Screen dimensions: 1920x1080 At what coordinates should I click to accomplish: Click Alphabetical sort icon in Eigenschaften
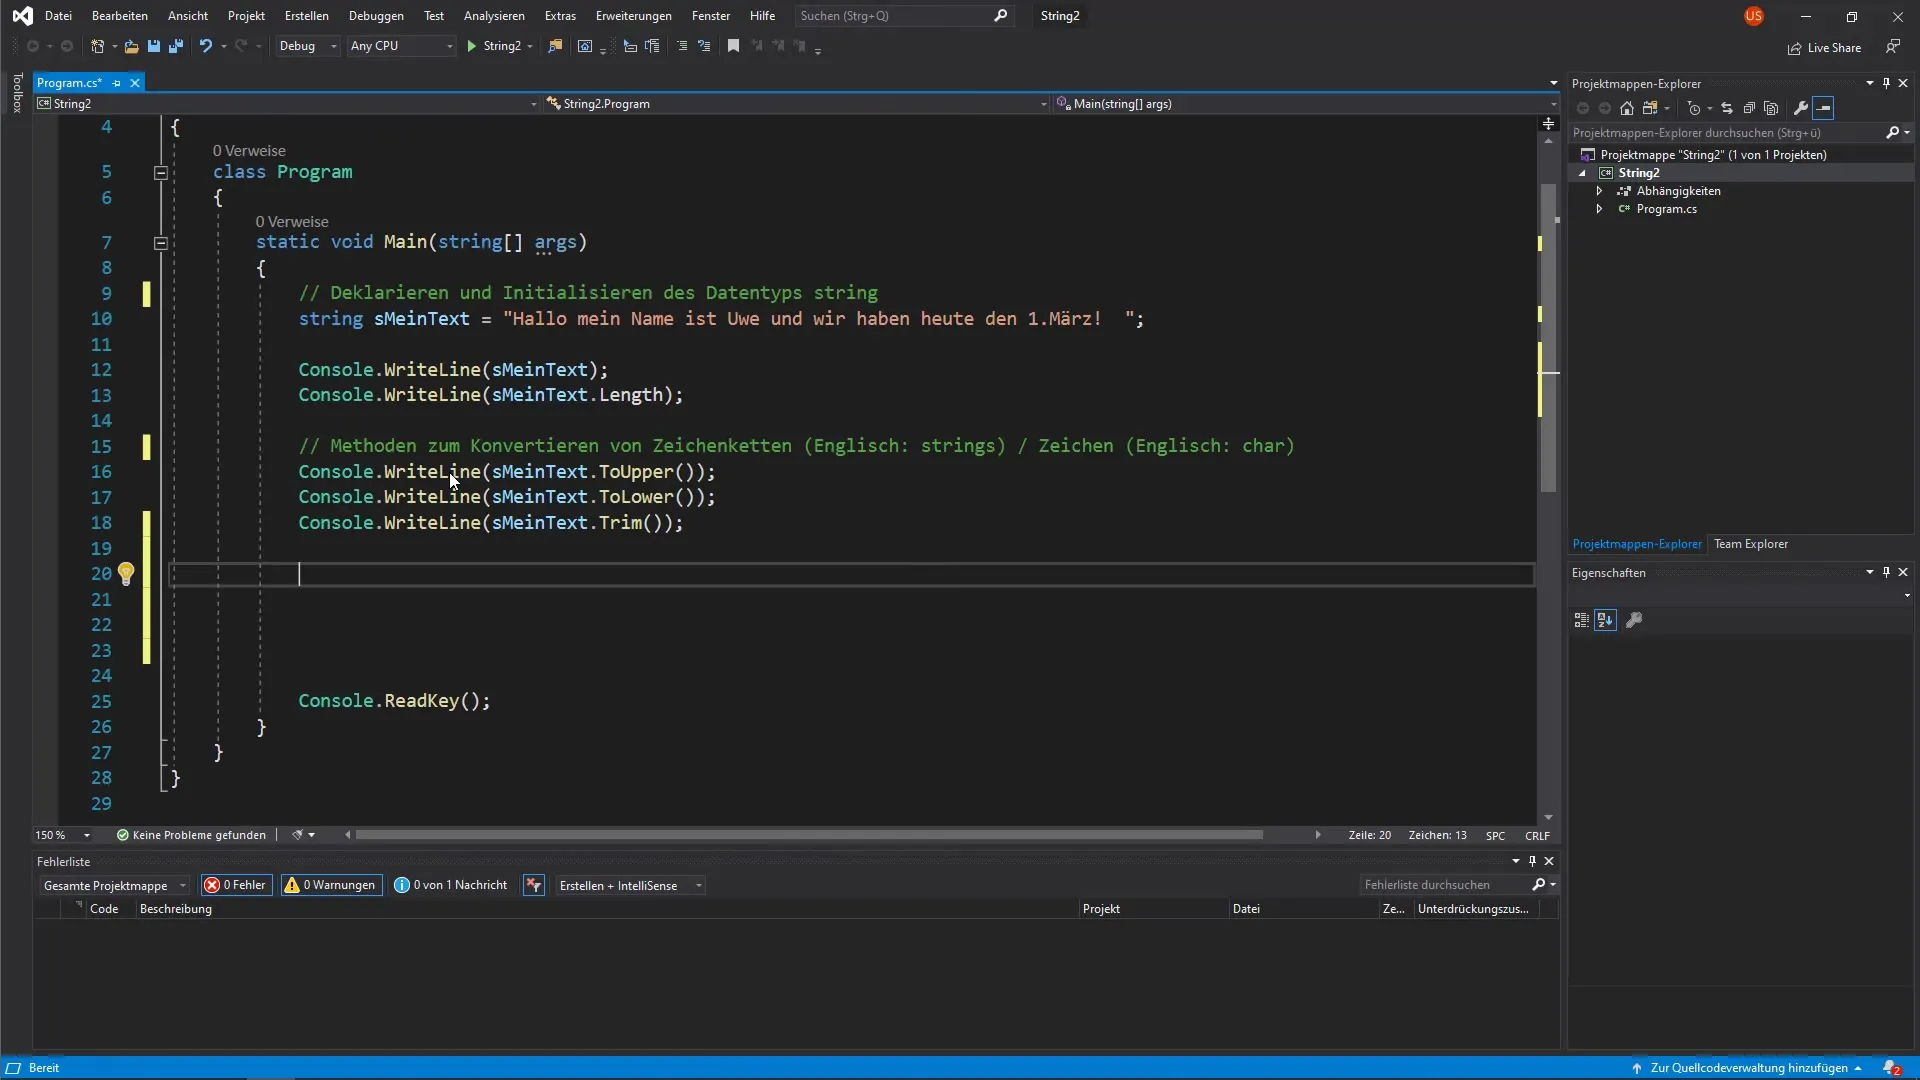[x=1605, y=620]
